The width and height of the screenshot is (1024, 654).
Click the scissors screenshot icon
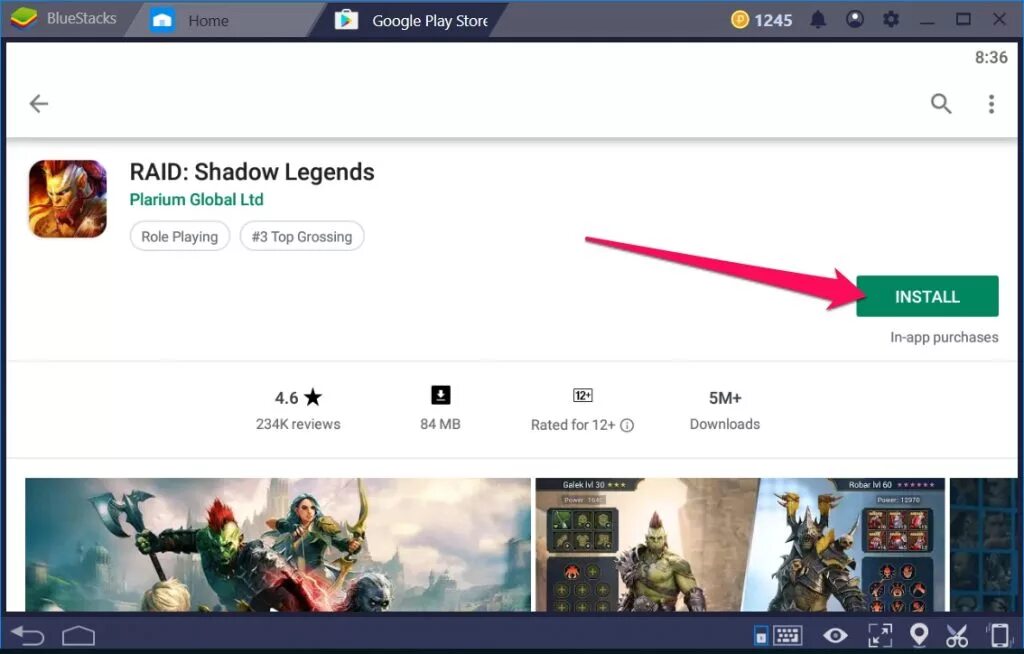pos(957,635)
